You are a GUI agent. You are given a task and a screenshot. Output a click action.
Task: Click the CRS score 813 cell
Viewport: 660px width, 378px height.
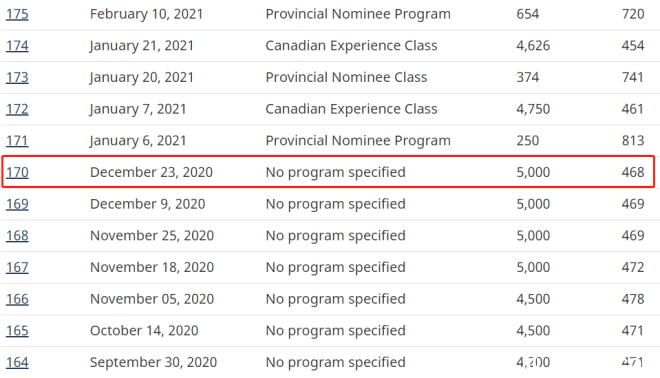[633, 141]
